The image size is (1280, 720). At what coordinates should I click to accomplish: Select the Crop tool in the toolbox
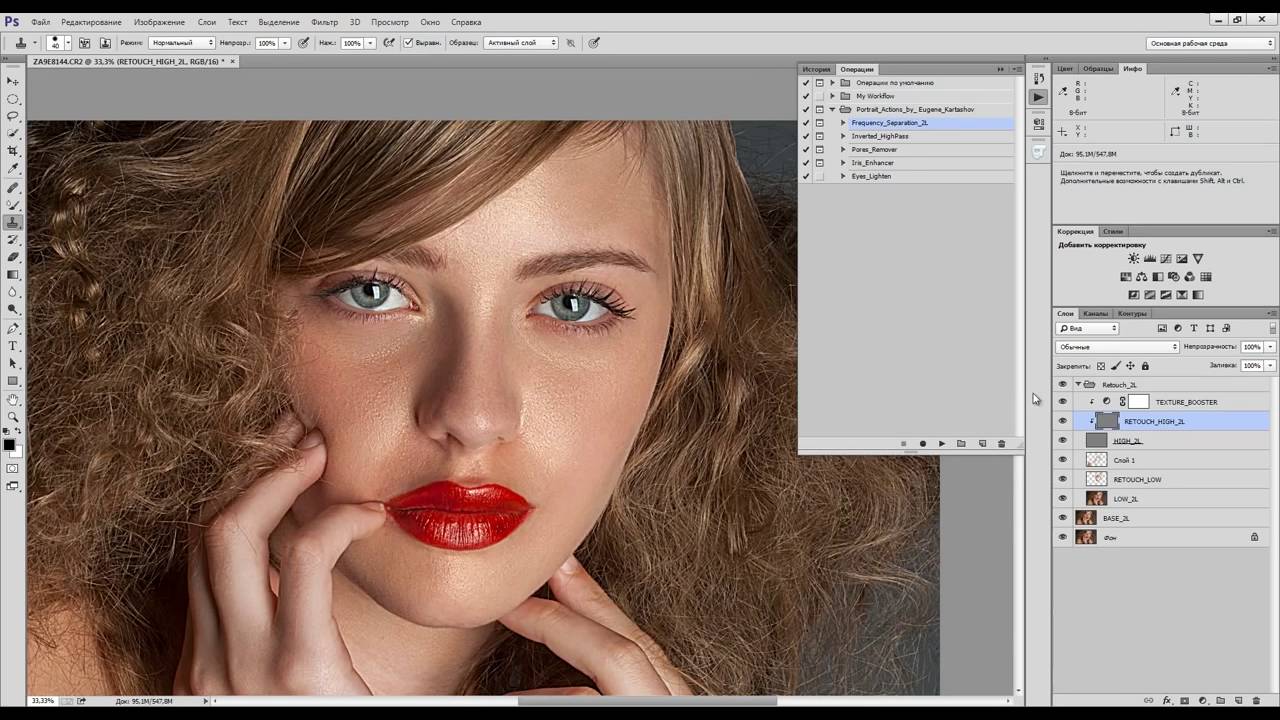[13, 150]
